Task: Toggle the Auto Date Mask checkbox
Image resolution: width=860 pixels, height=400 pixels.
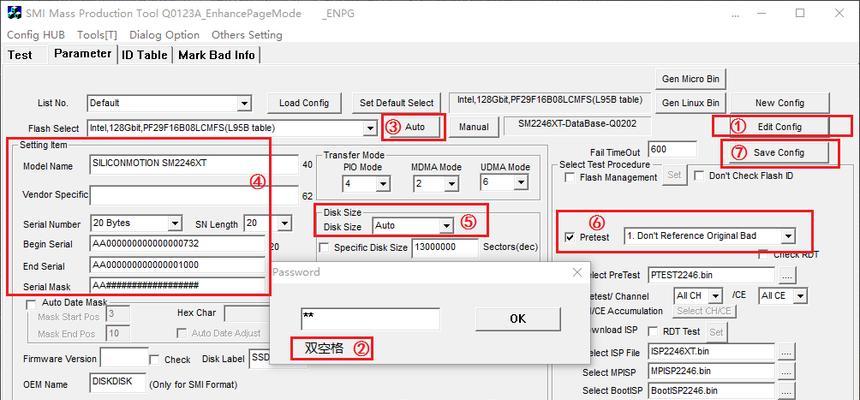Action: (x=31, y=303)
